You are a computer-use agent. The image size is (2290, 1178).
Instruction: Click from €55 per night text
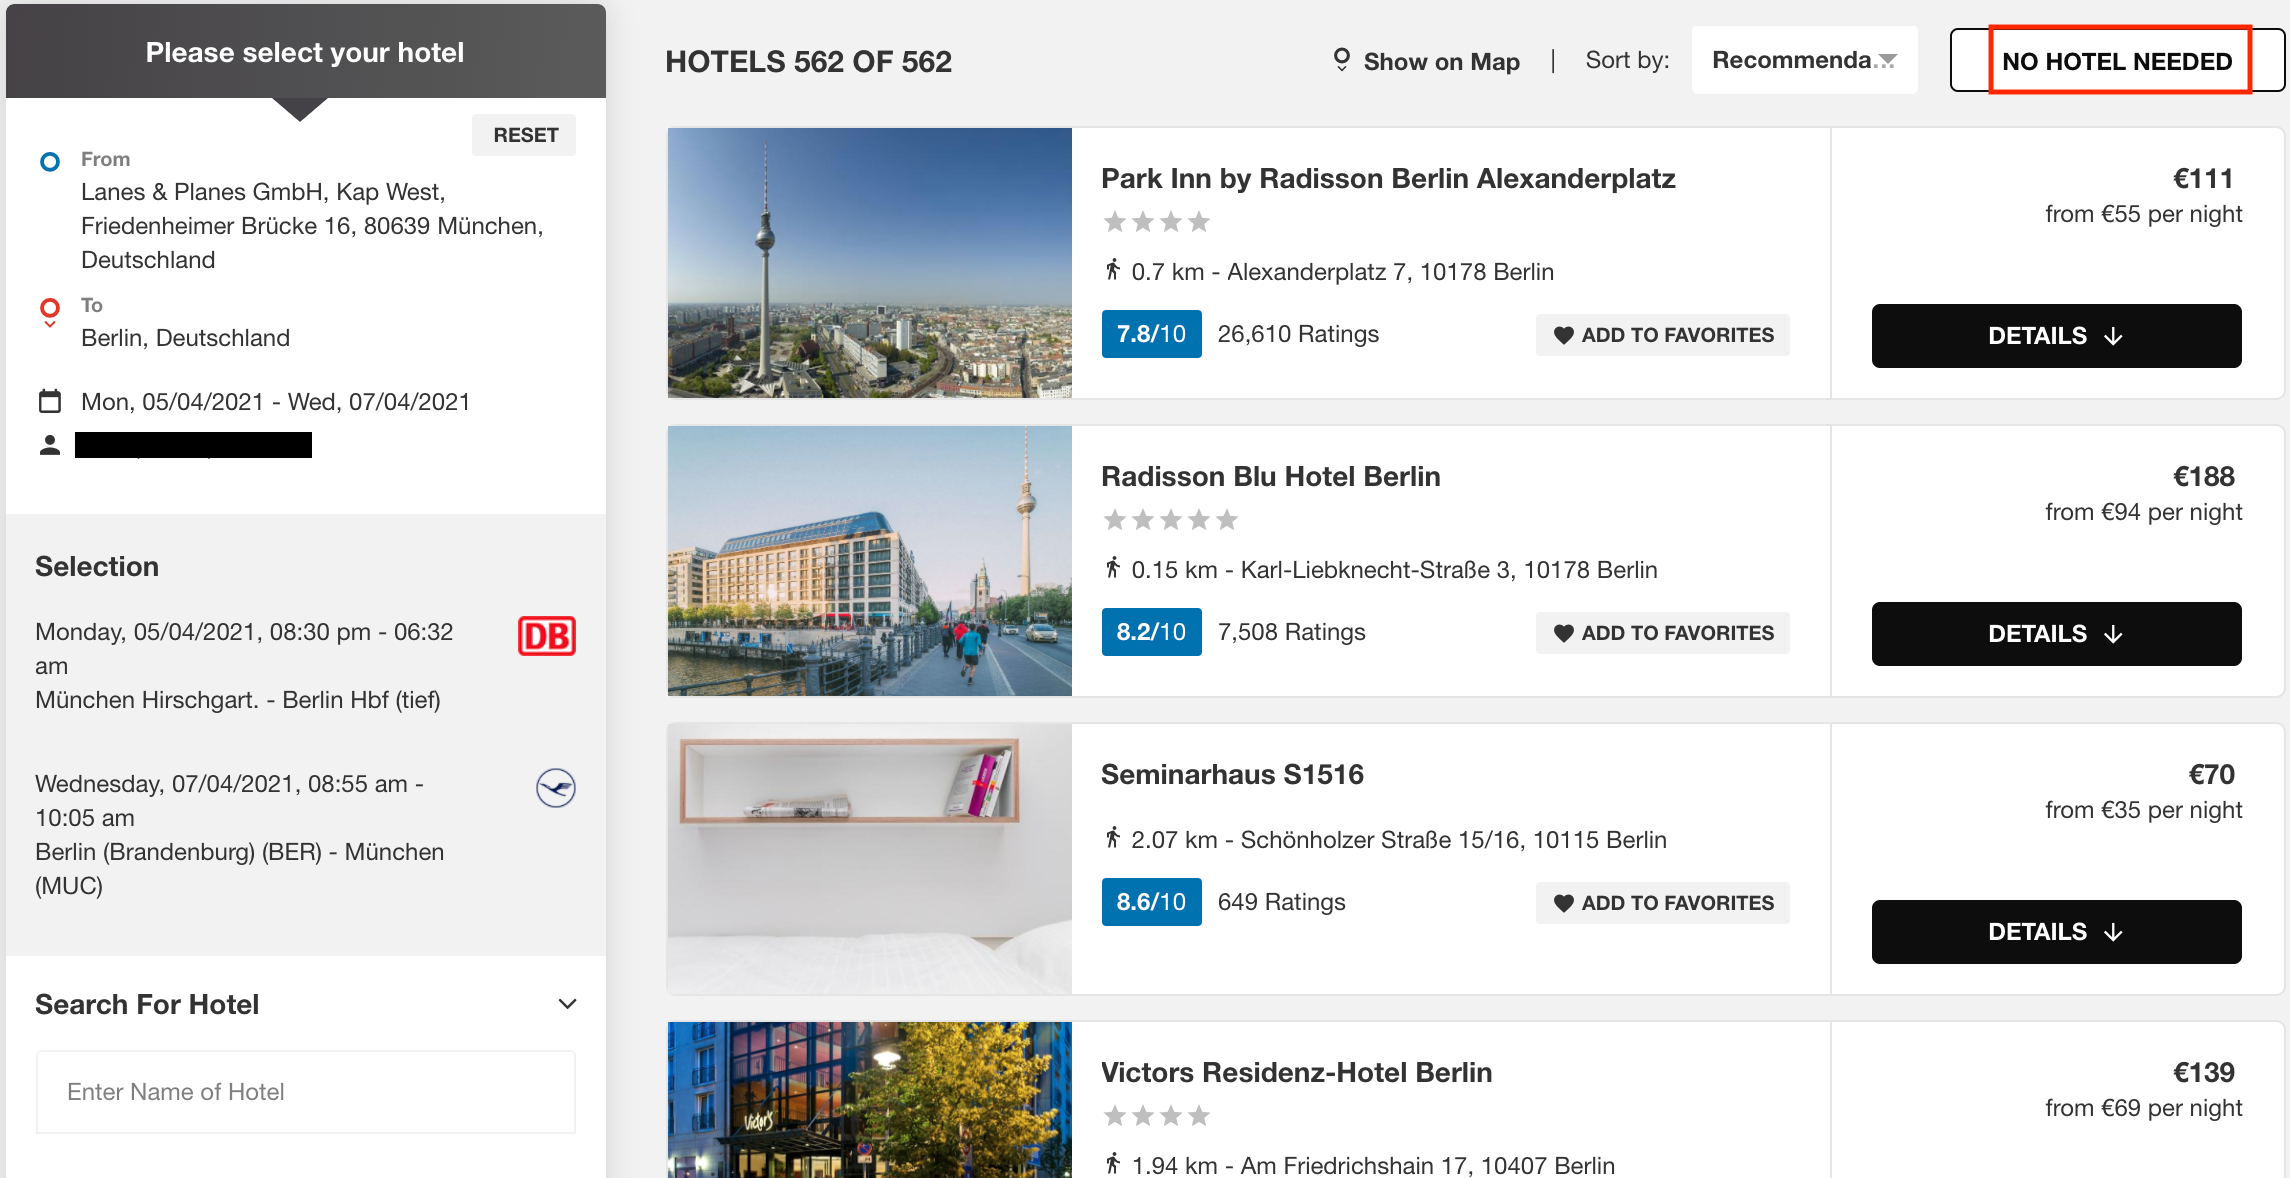point(2143,214)
